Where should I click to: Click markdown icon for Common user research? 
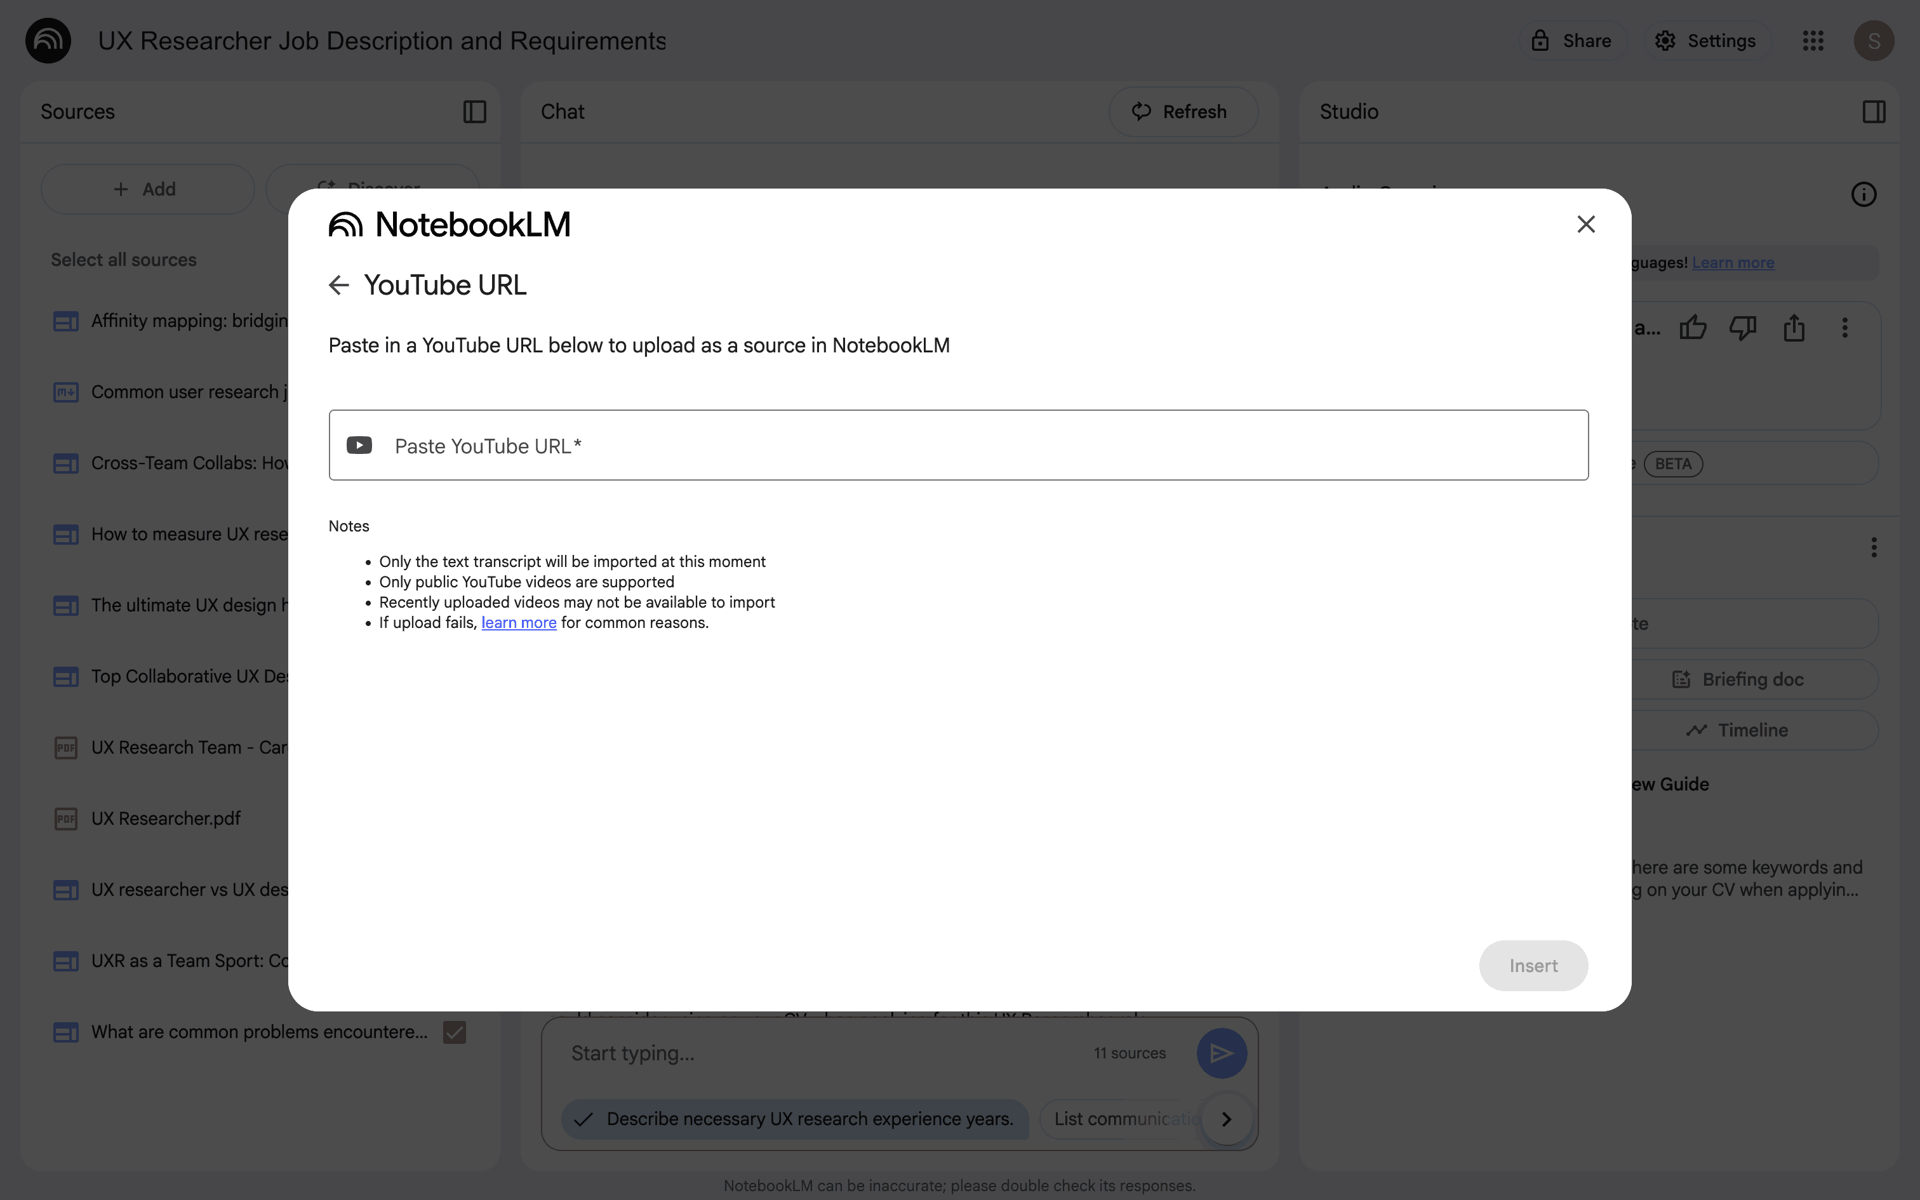(x=66, y=392)
